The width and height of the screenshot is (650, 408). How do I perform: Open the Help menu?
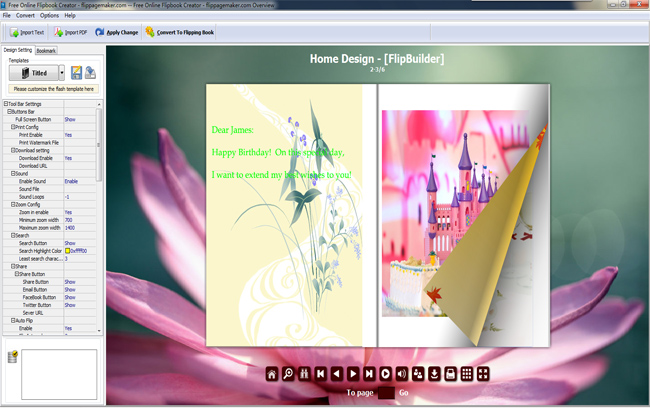tap(70, 15)
